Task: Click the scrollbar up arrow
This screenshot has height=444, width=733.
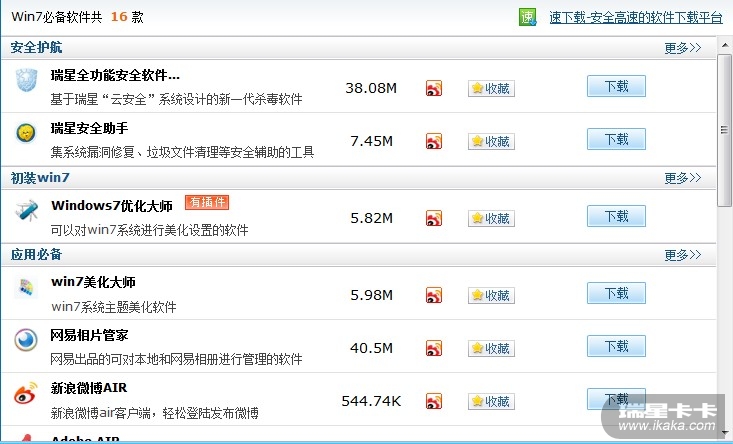Action: tap(725, 45)
